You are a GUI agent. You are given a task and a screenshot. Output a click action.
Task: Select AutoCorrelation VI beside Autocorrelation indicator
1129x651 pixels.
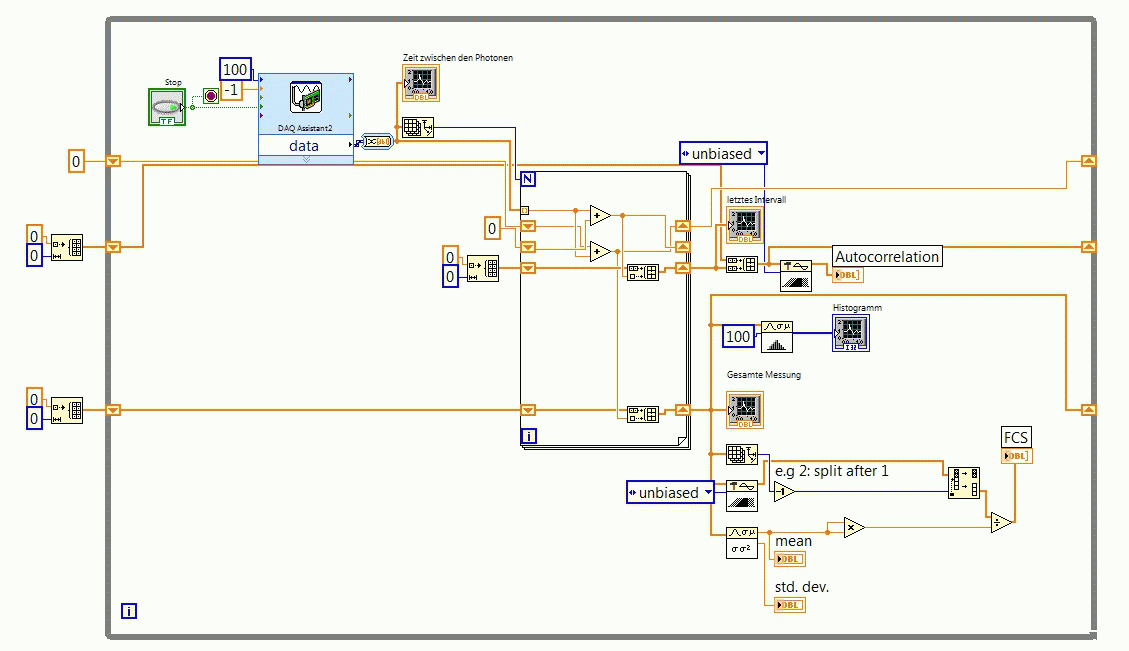tap(796, 276)
